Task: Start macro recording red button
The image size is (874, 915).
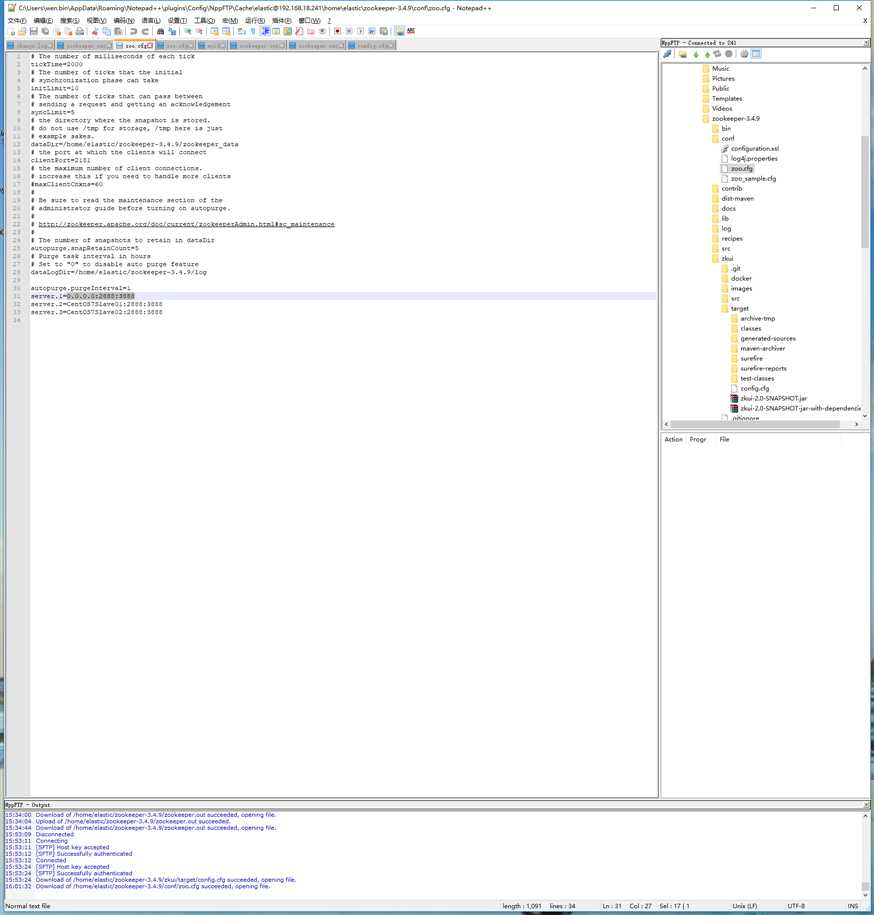Action: pos(338,32)
